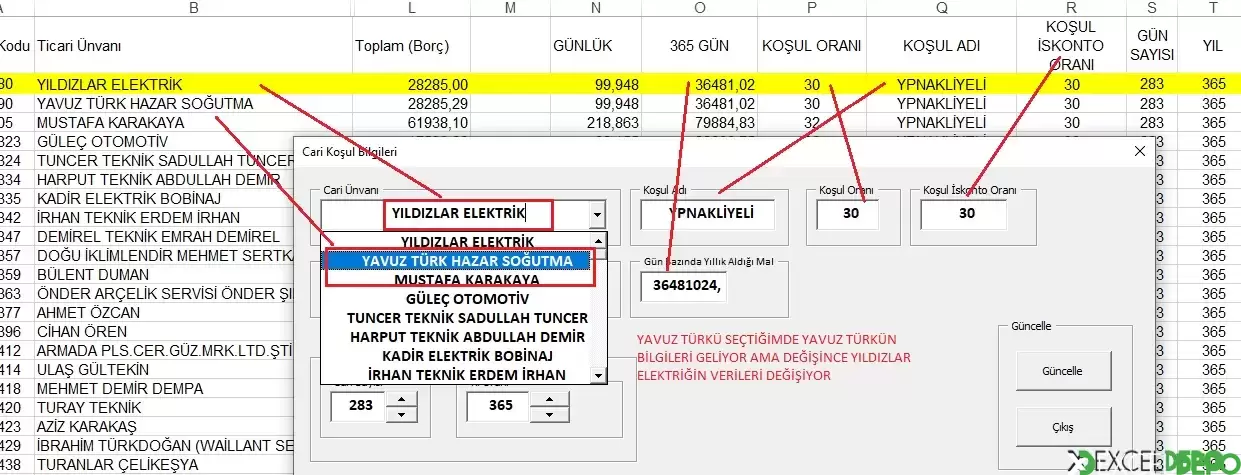1241x475 pixels.
Task: Click the TURAY TEKNİK row cell
Action: 163,407
